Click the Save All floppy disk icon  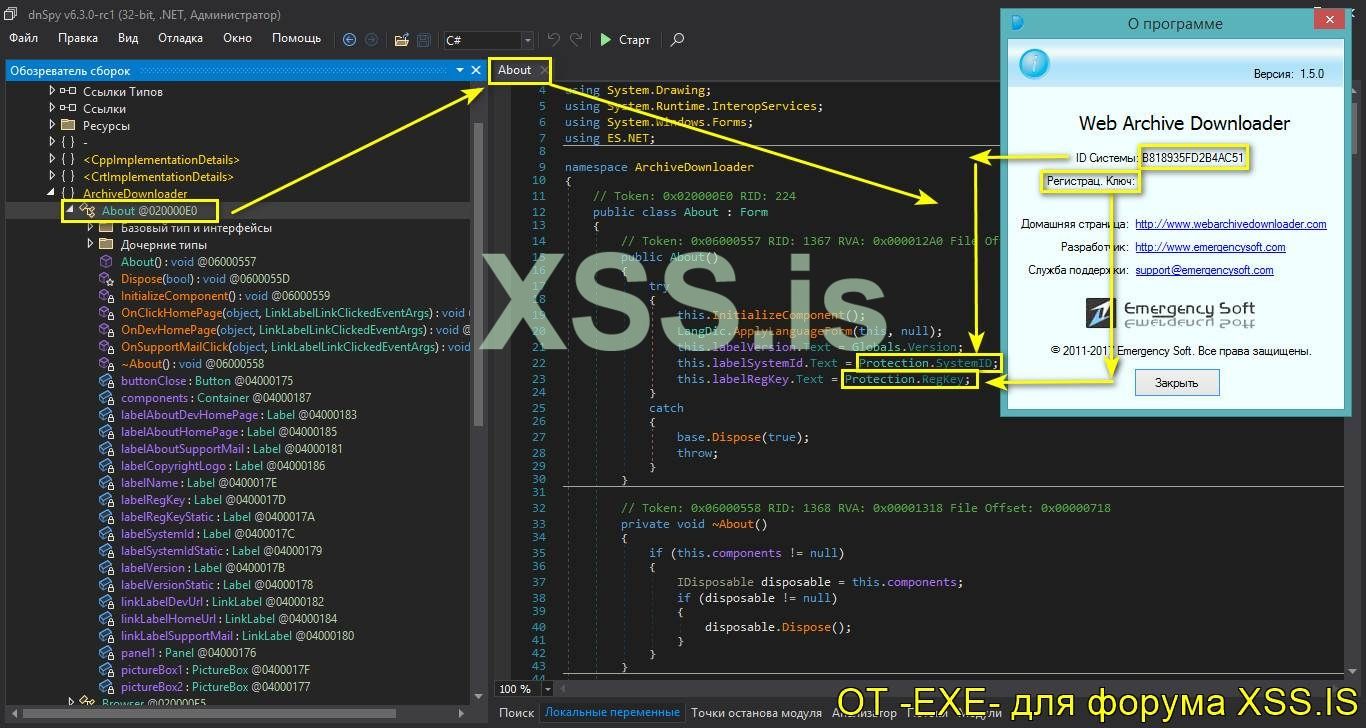[x=424, y=40]
